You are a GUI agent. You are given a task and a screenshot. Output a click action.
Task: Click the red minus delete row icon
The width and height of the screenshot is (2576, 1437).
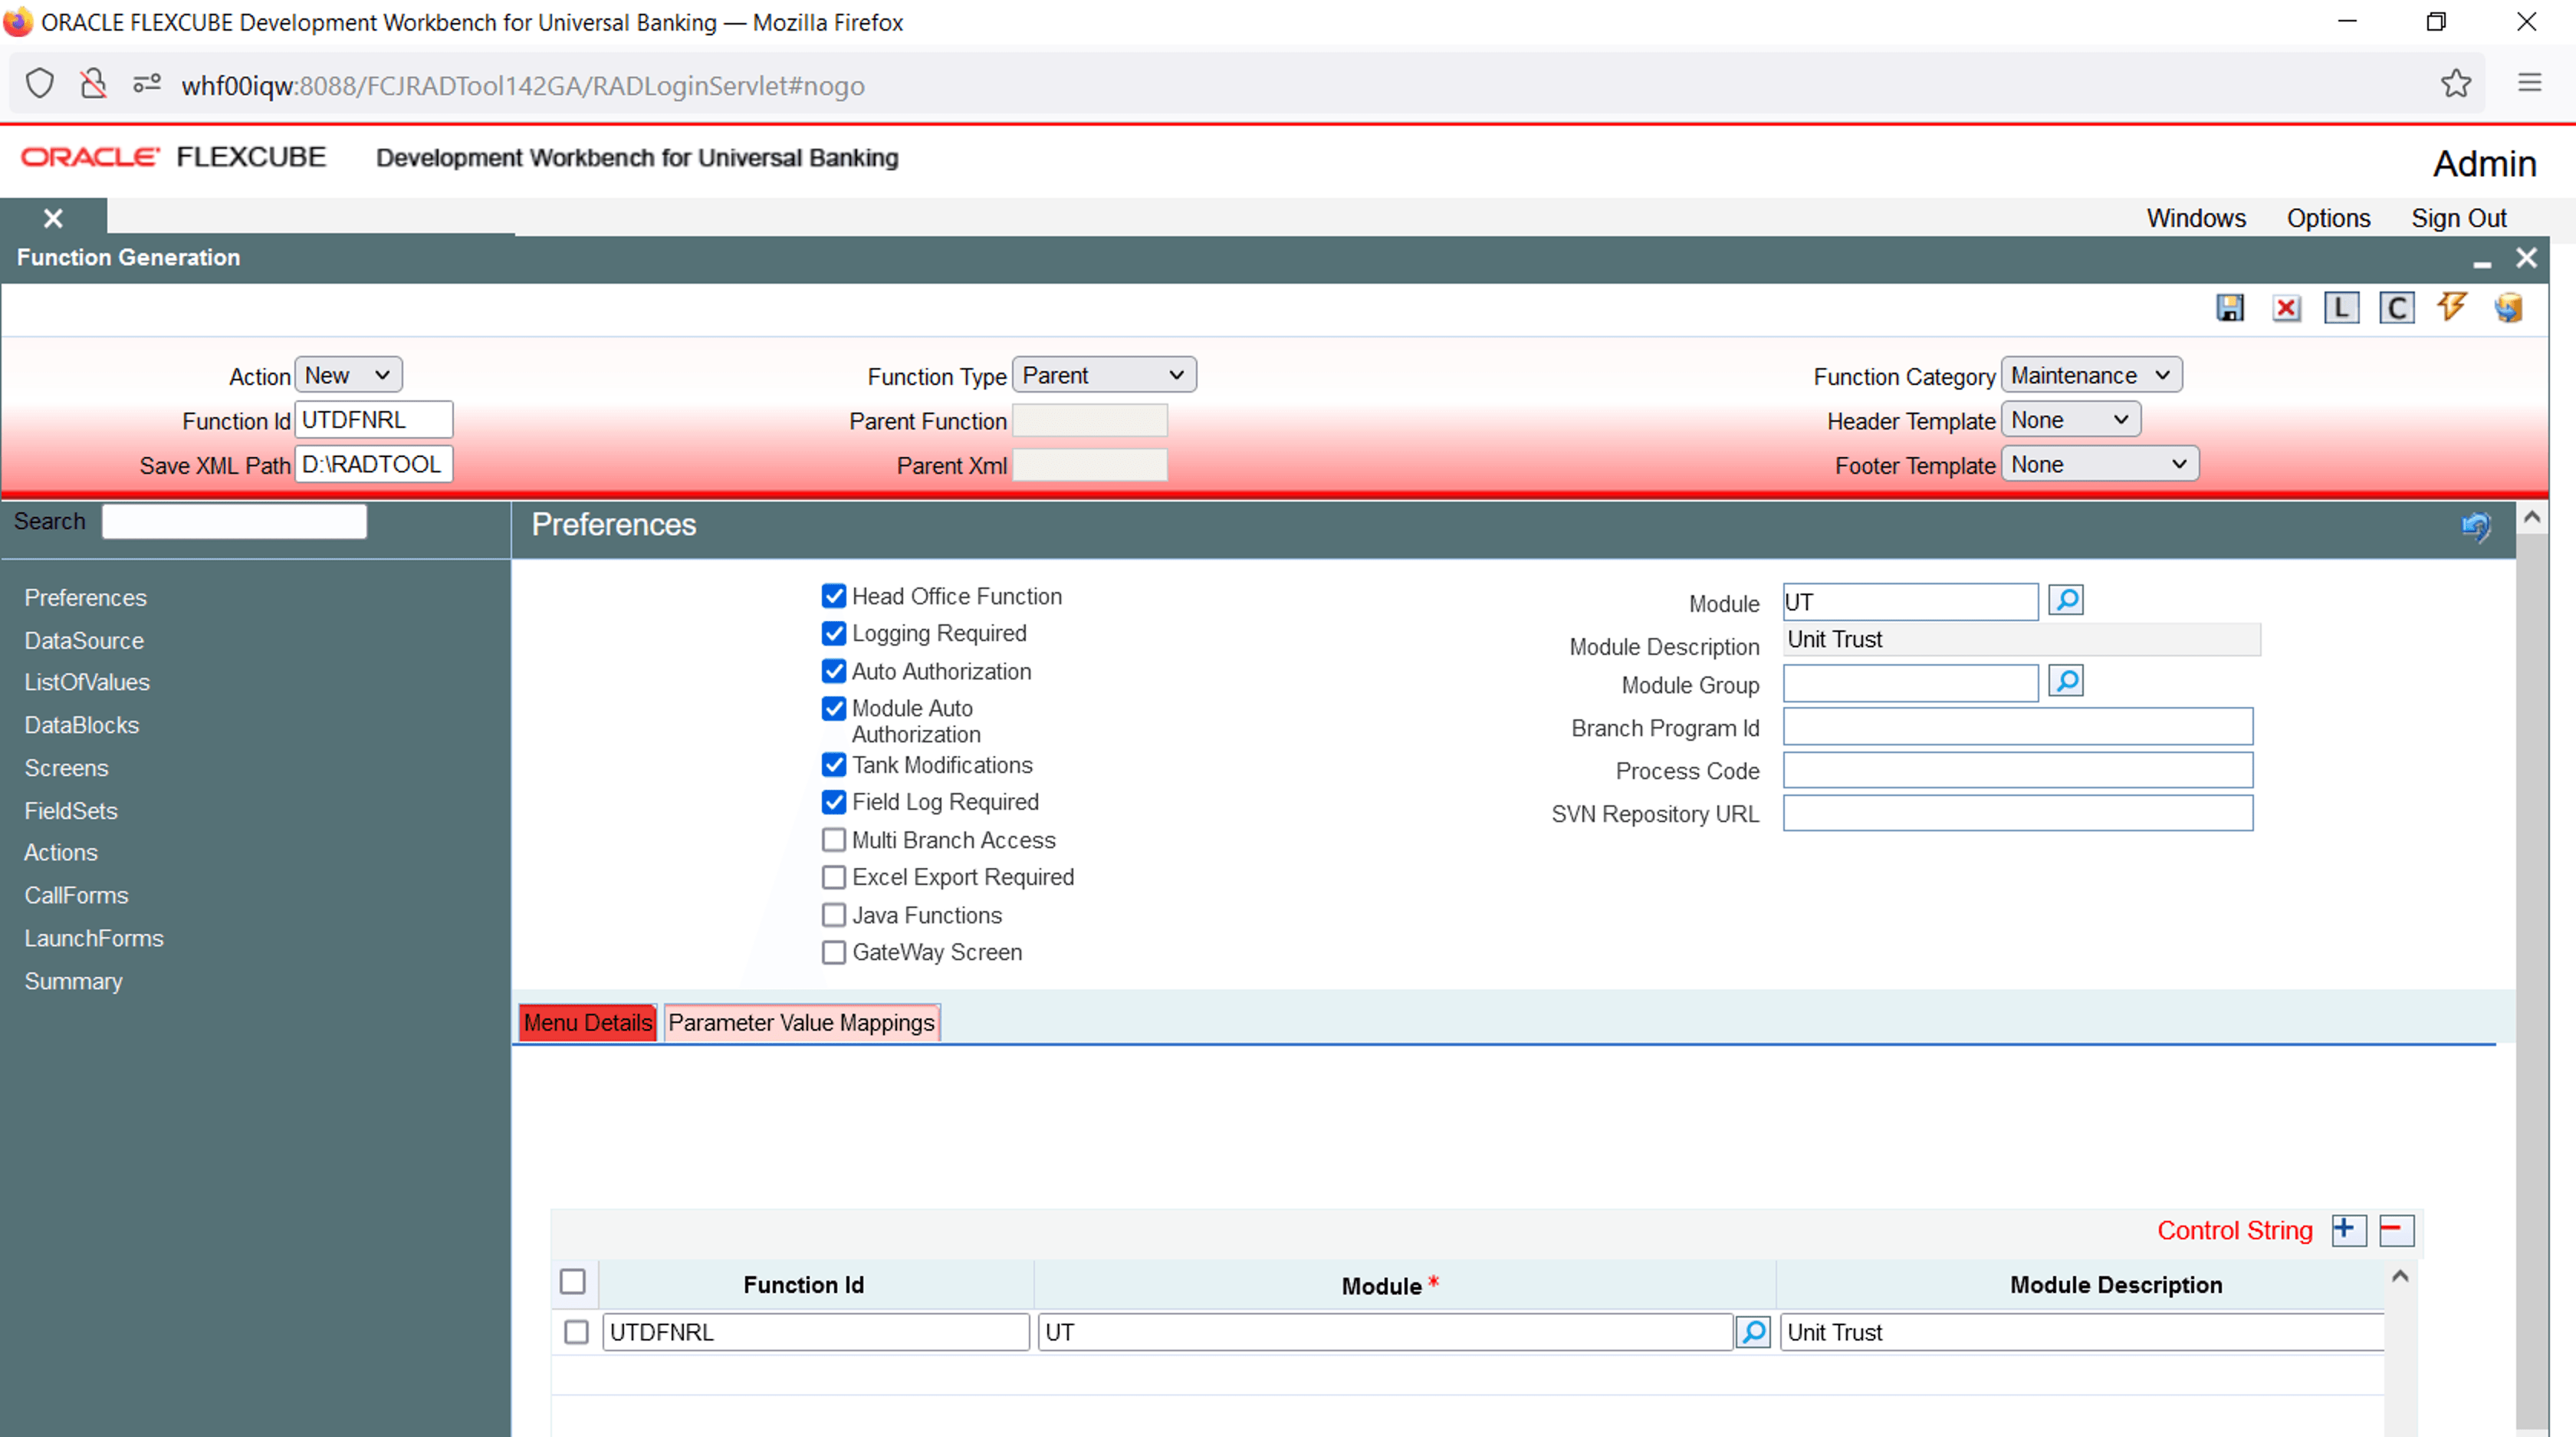[x=2396, y=1229]
